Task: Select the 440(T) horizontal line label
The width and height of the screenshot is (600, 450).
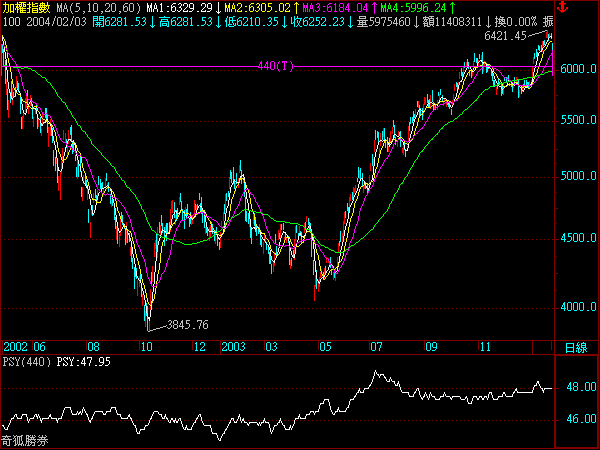Action: point(276,67)
